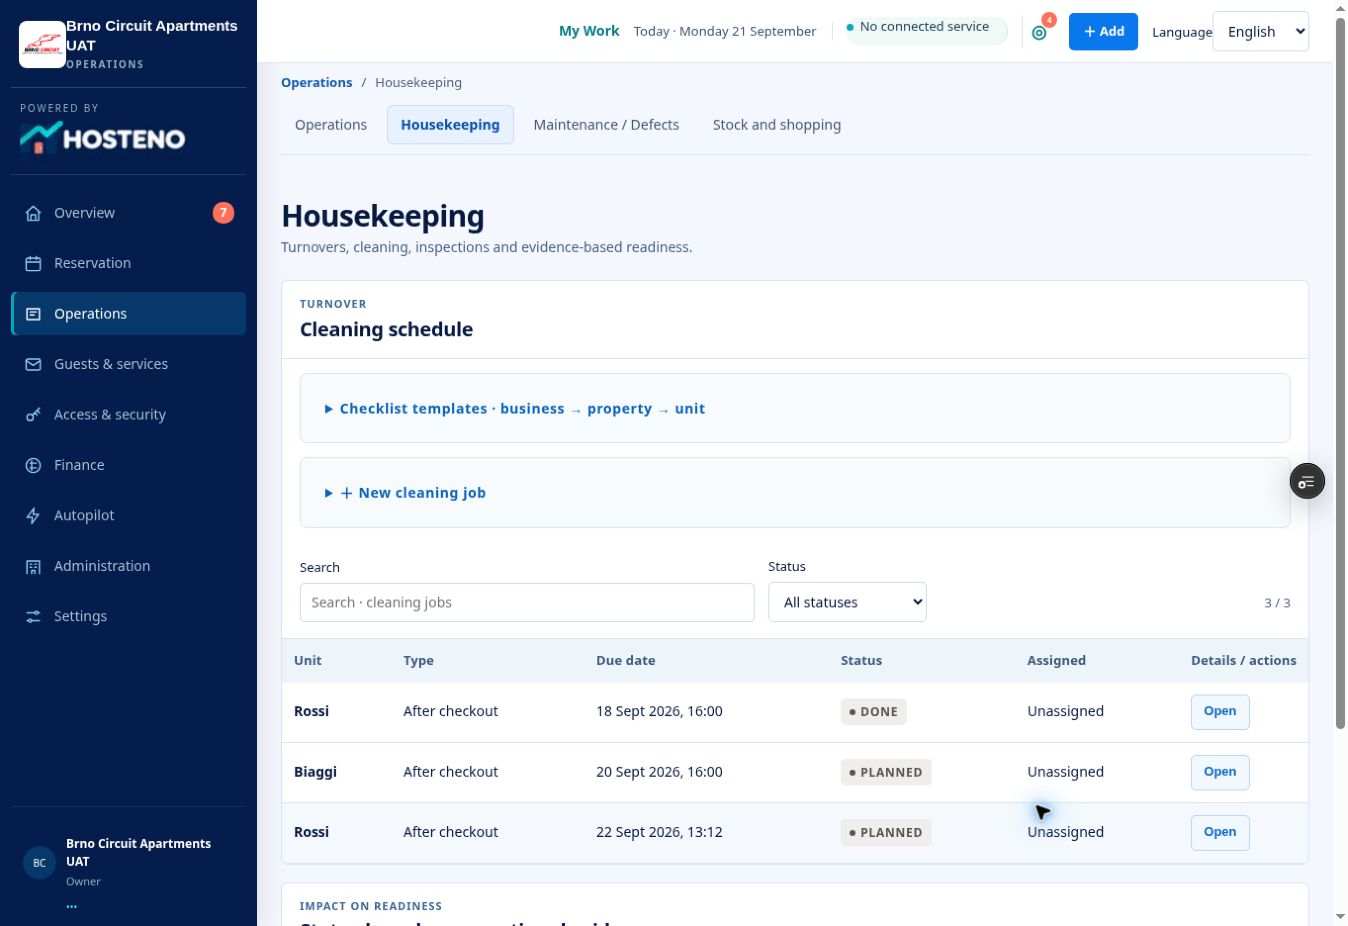Click the Unit column header
This screenshot has height=926, width=1348.
tap(308, 660)
